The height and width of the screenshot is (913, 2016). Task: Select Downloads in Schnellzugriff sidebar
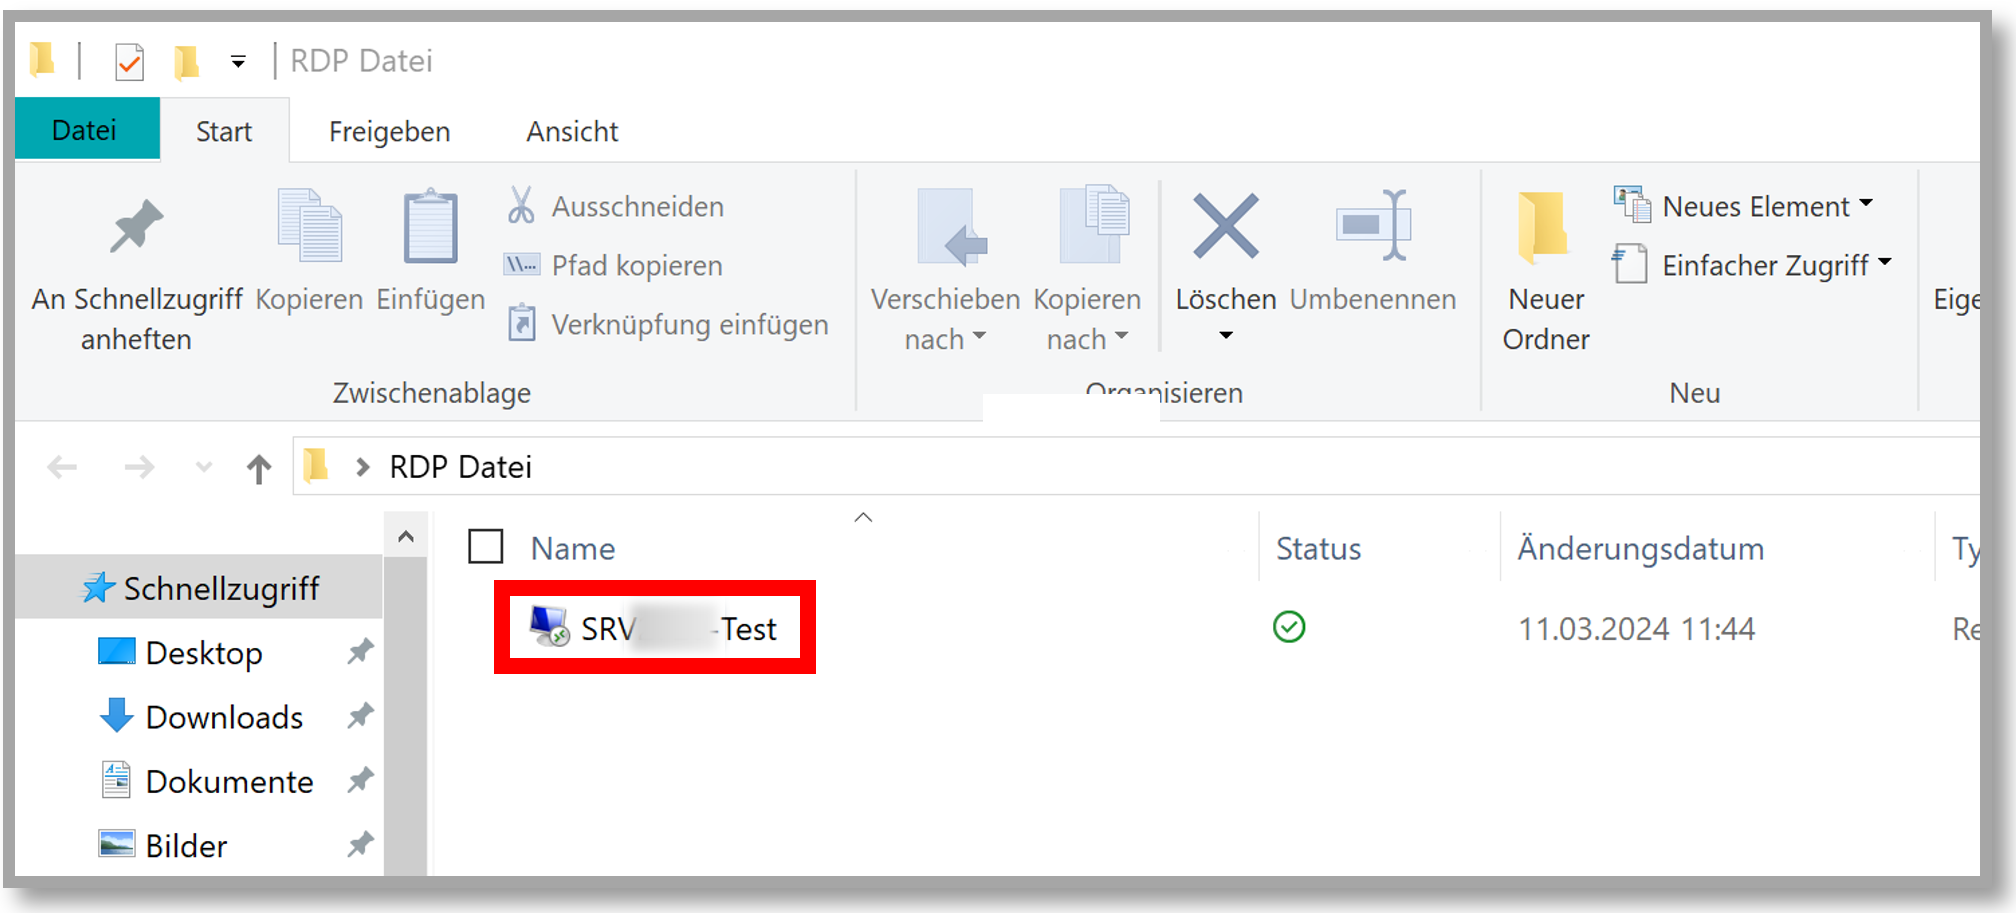point(224,717)
